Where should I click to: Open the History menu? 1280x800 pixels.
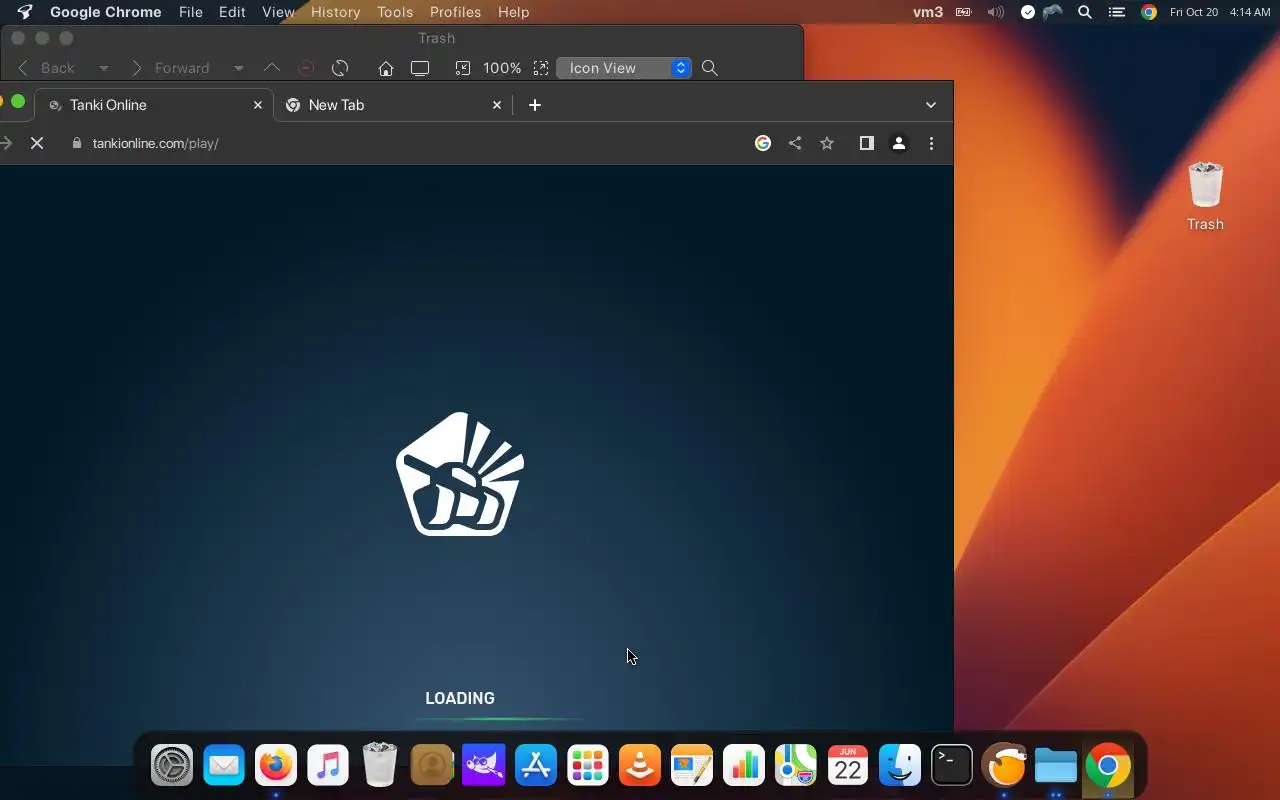click(335, 12)
